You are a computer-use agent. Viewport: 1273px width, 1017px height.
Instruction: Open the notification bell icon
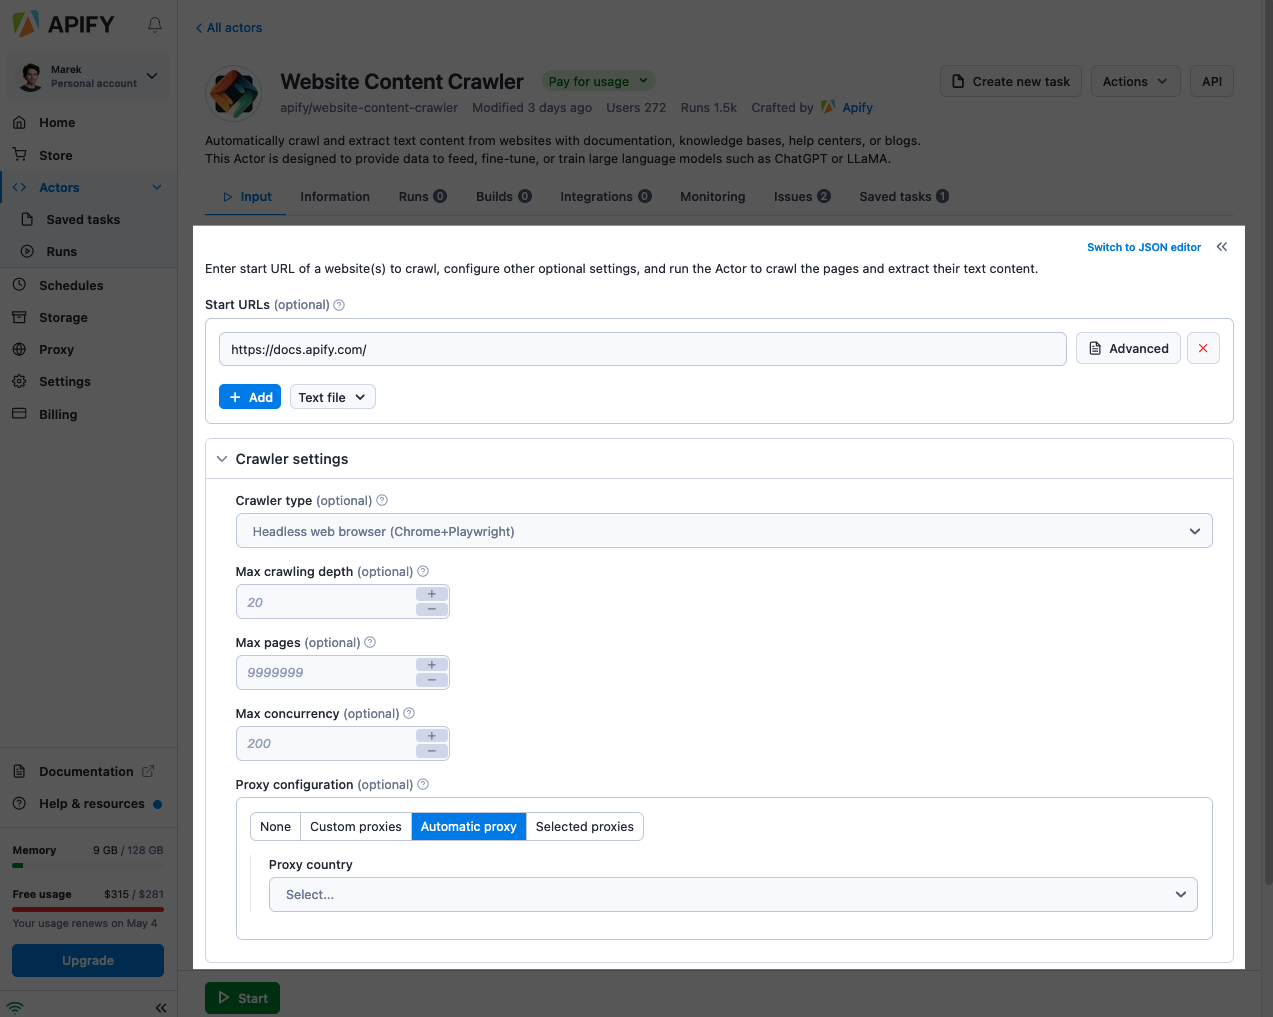(x=155, y=24)
